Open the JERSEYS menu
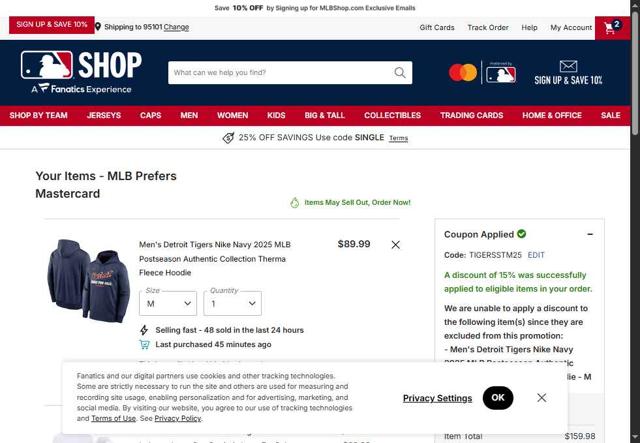Viewport: 640px width, 443px height. (x=104, y=116)
